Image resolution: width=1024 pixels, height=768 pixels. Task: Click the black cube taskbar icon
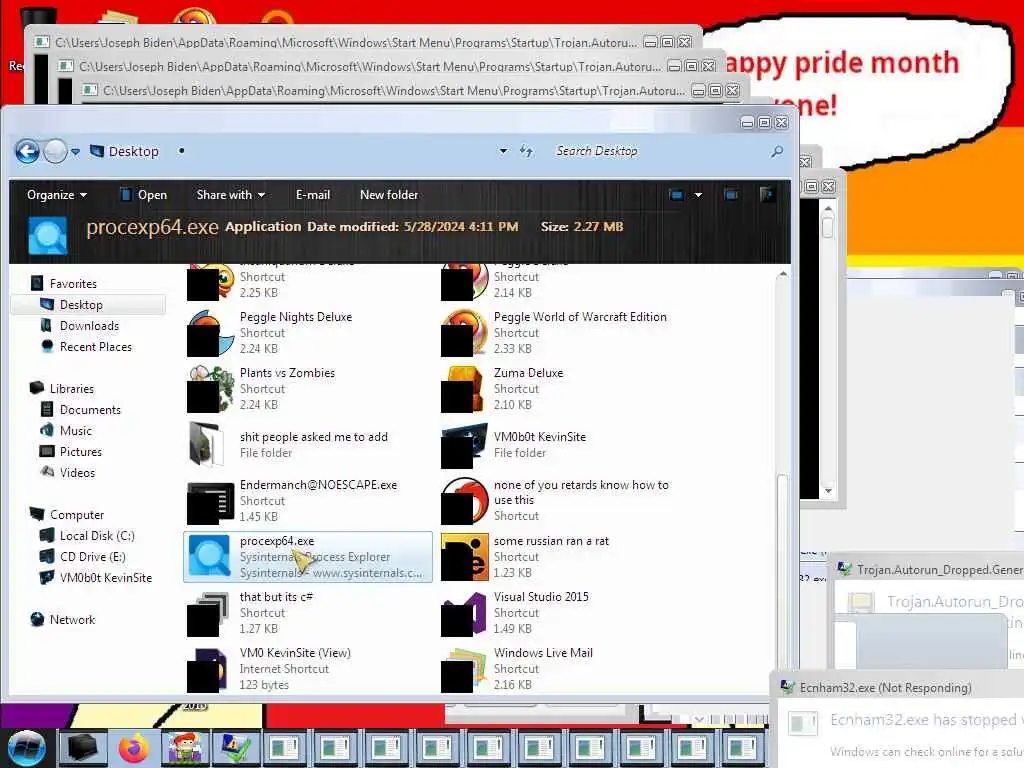(x=82, y=748)
